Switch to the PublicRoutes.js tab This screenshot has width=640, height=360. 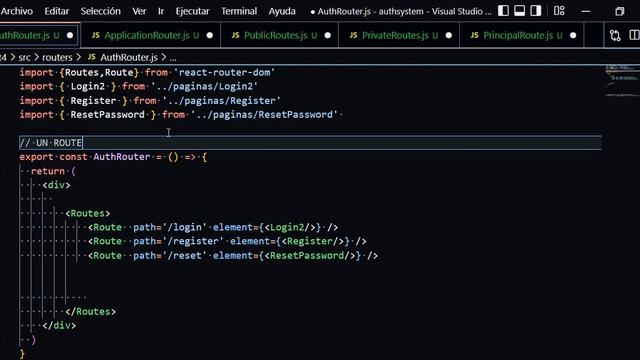pyautogui.click(x=280, y=36)
